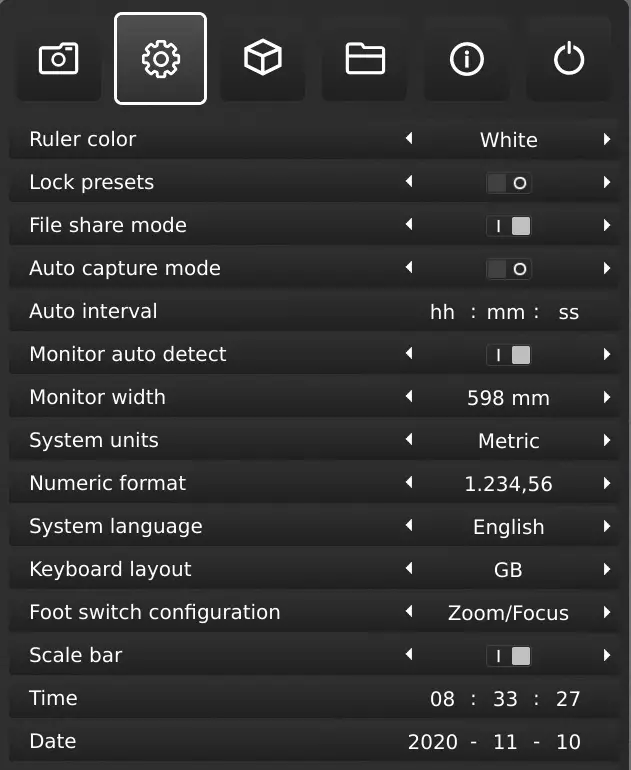The height and width of the screenshot is (770, 631).
Task: Advance System units to next option
Action: pyautogui.click(x=607, y=440)
